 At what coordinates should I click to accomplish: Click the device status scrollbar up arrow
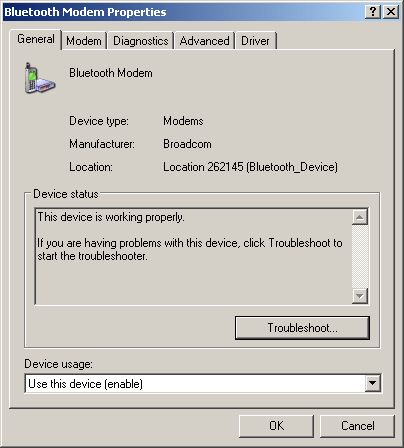click(360, 217)
